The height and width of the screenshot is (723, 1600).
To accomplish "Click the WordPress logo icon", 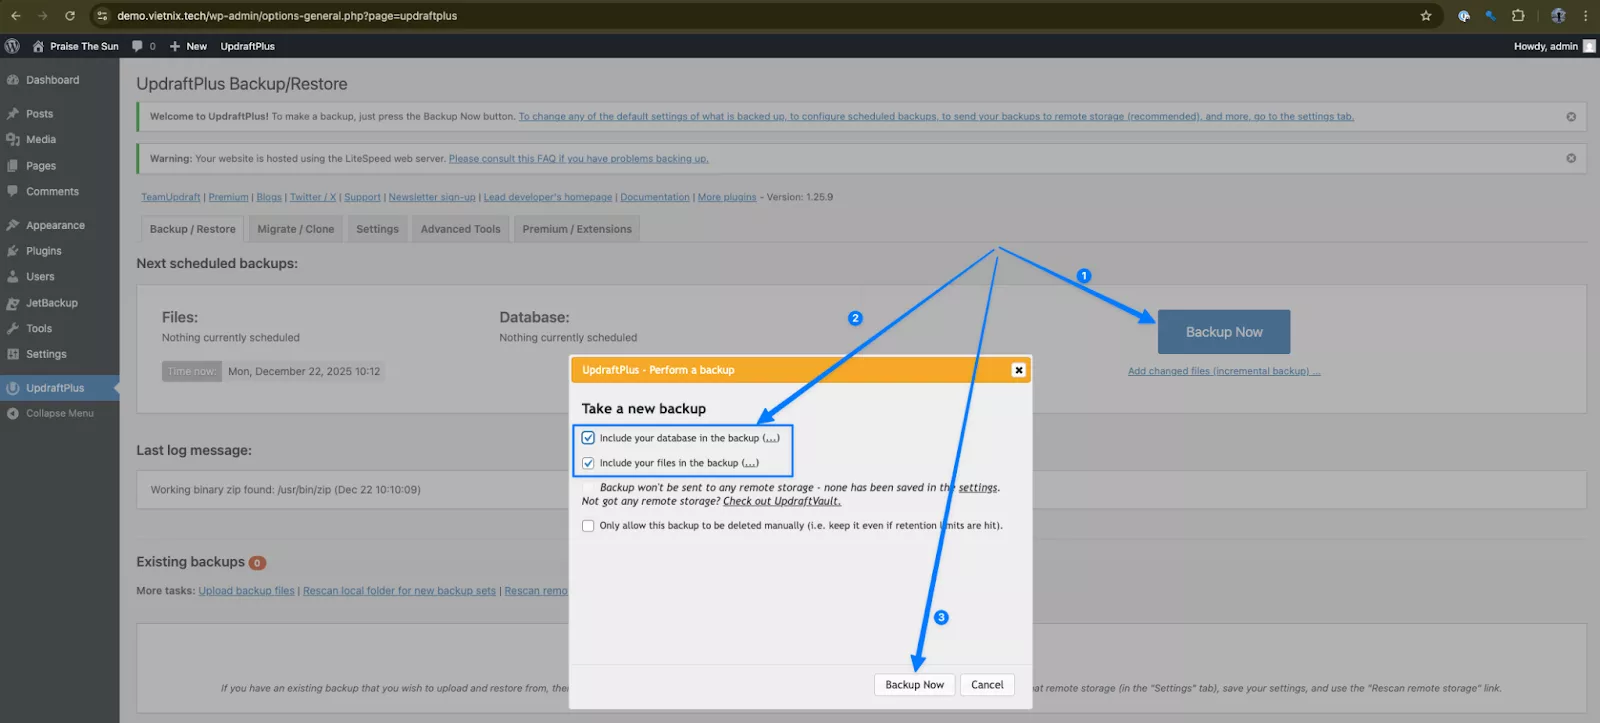I will click(x=12, y=46).
